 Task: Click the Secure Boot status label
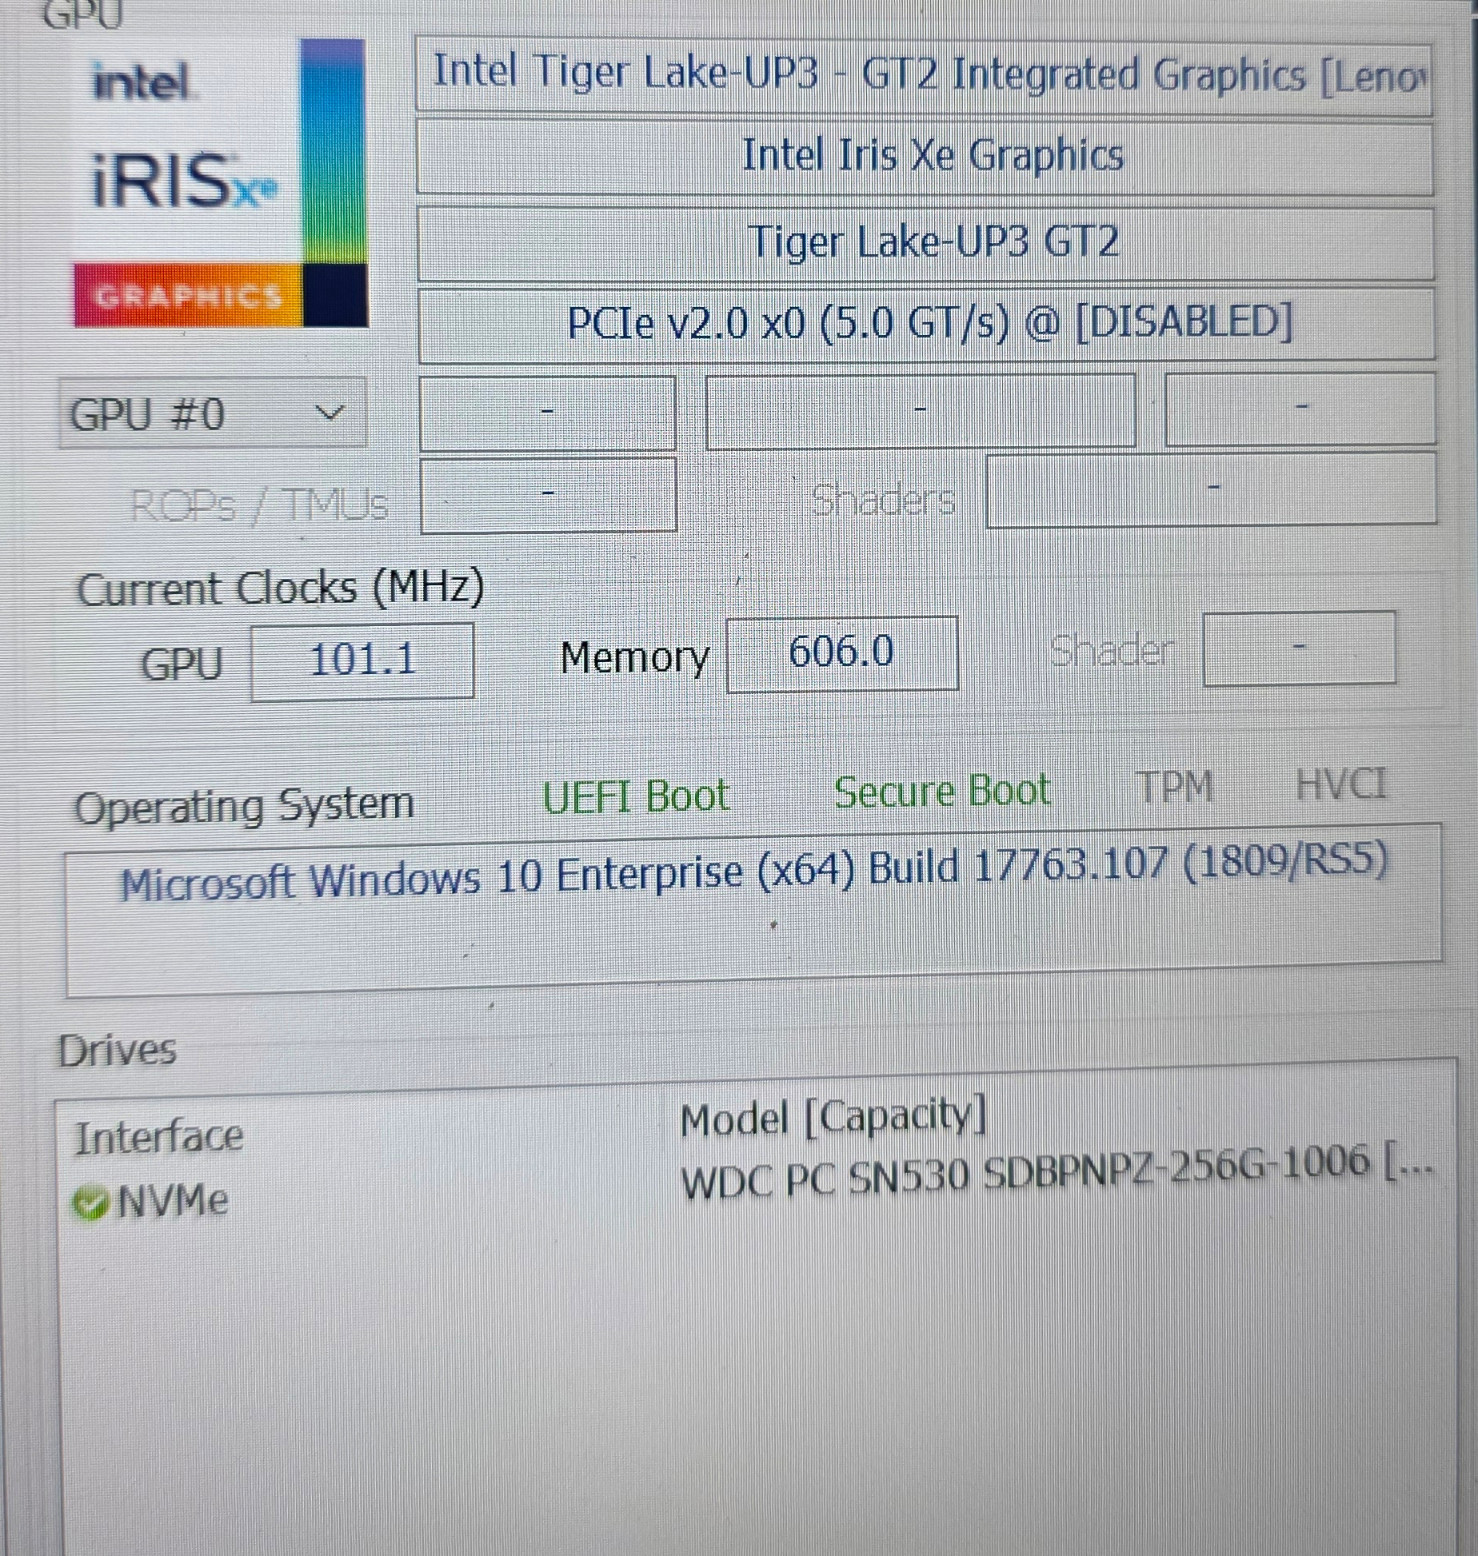pos(942,792)
